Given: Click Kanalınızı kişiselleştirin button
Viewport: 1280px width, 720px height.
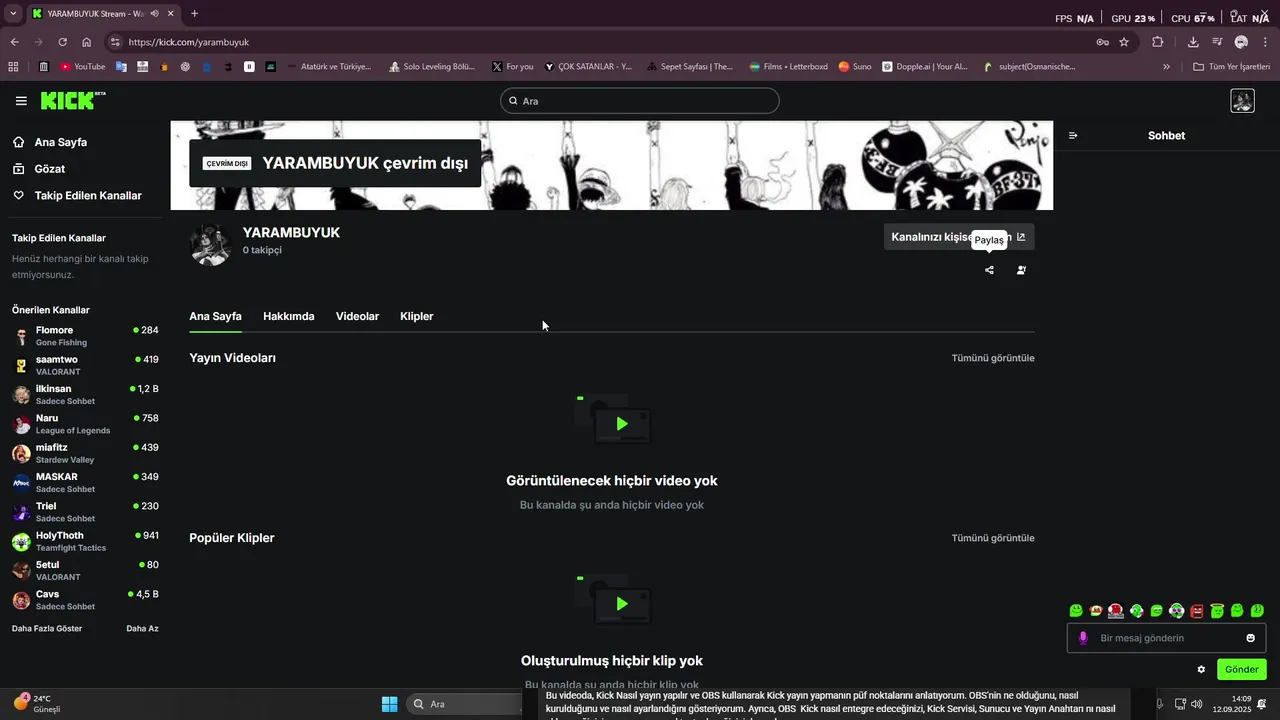Looking at the screenshot, I should 958,237.
